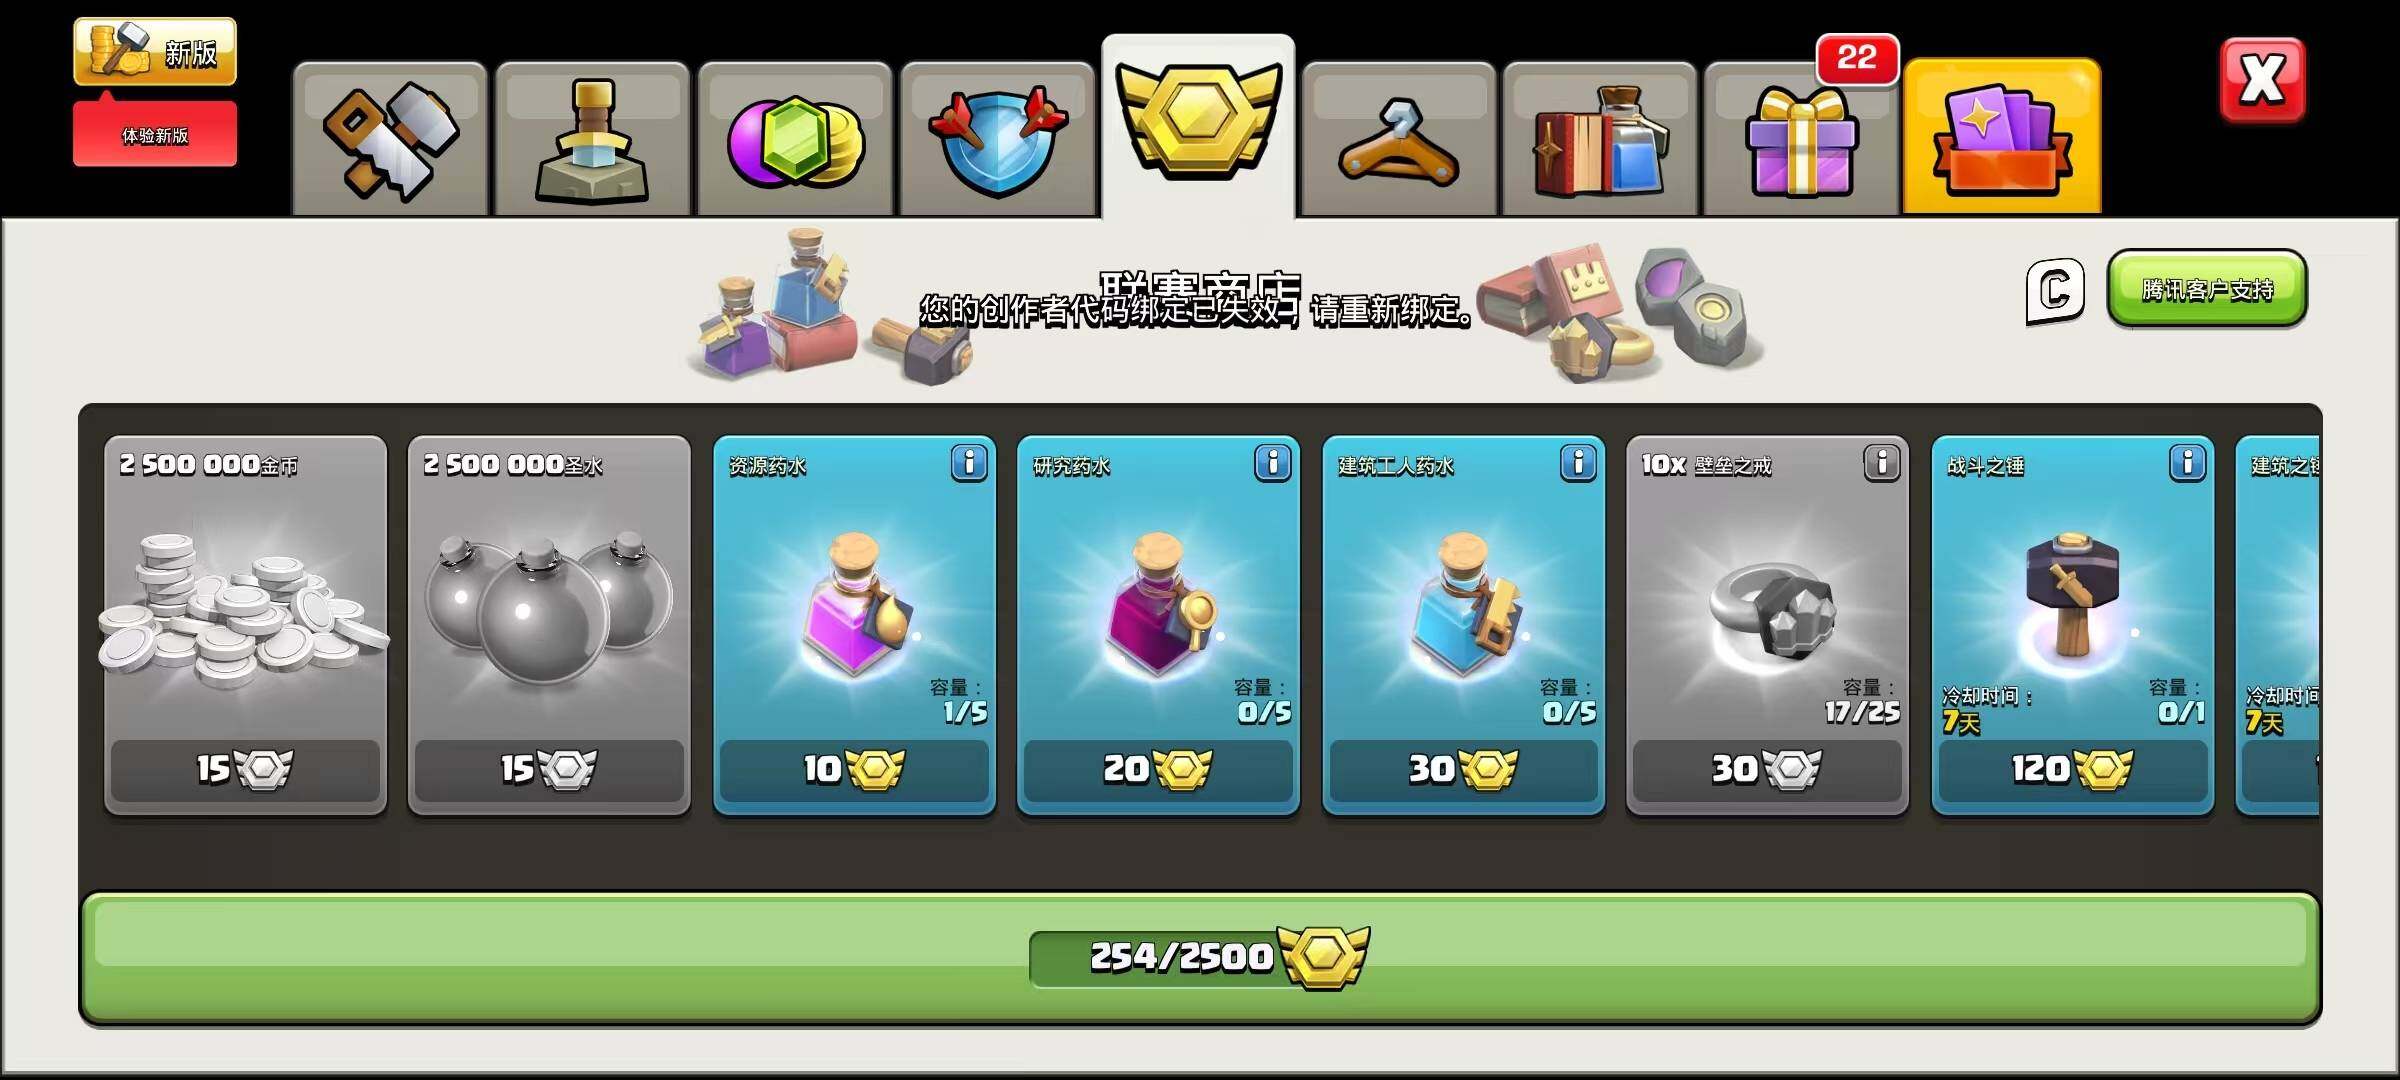Open the gems and resources tab
The width and height of the screenshot is (2400, 1080).
[795, 139]
